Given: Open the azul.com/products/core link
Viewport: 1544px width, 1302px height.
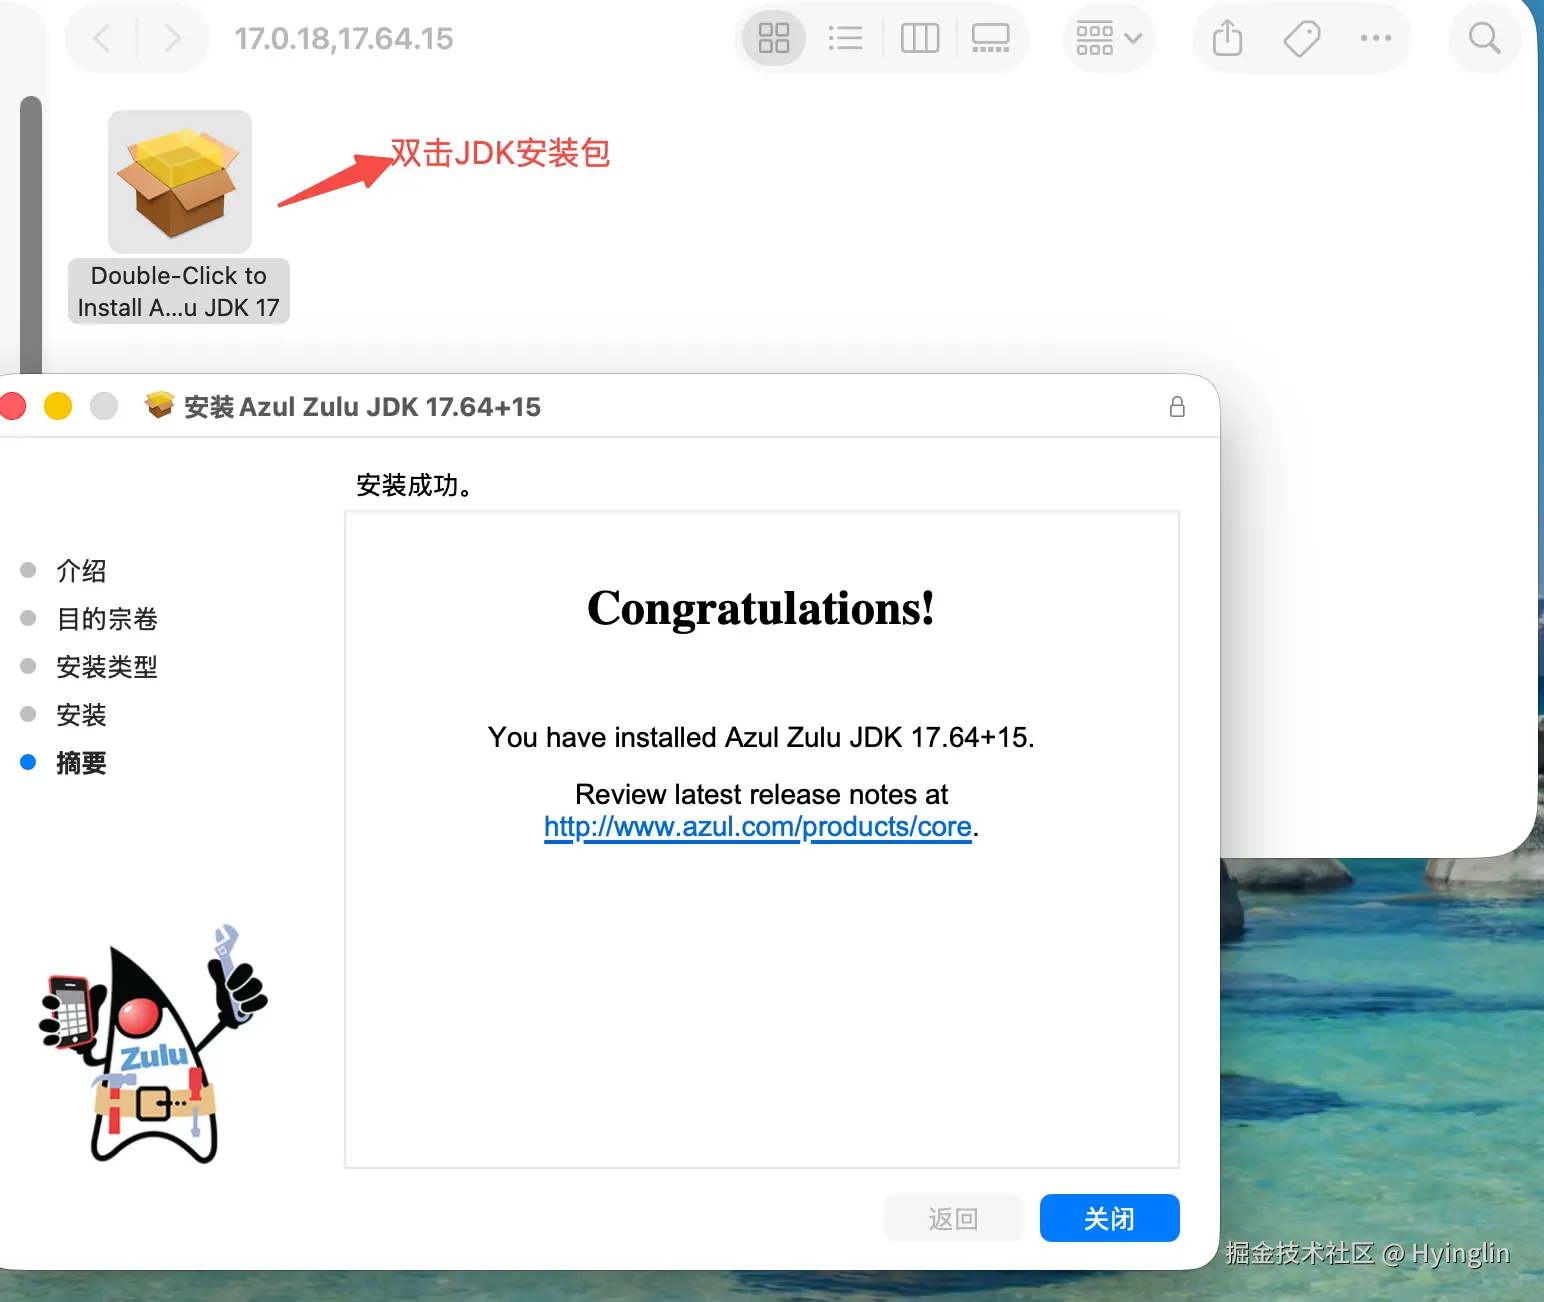Looking at the screenshot, I should click(758, 827).
